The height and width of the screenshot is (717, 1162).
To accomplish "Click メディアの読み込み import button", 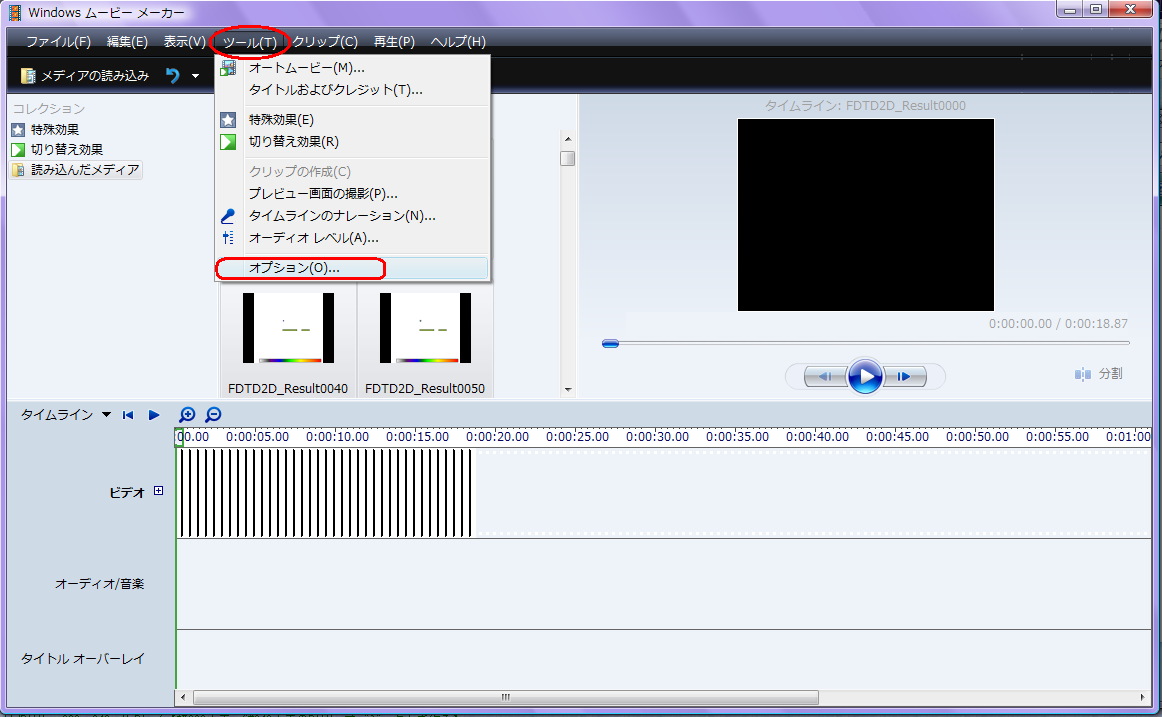I will [85, 76].
